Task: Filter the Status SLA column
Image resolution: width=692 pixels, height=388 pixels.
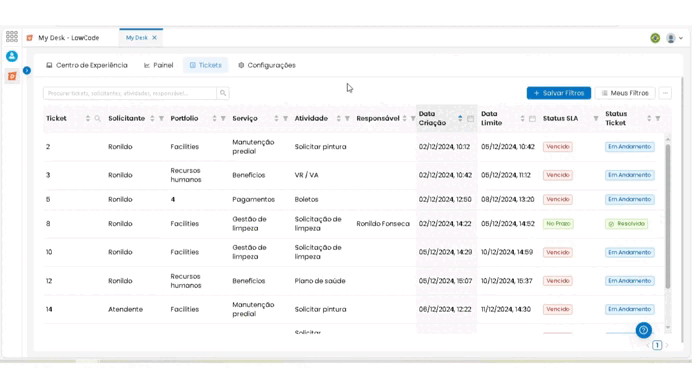Action: click(x=596, y=118)
